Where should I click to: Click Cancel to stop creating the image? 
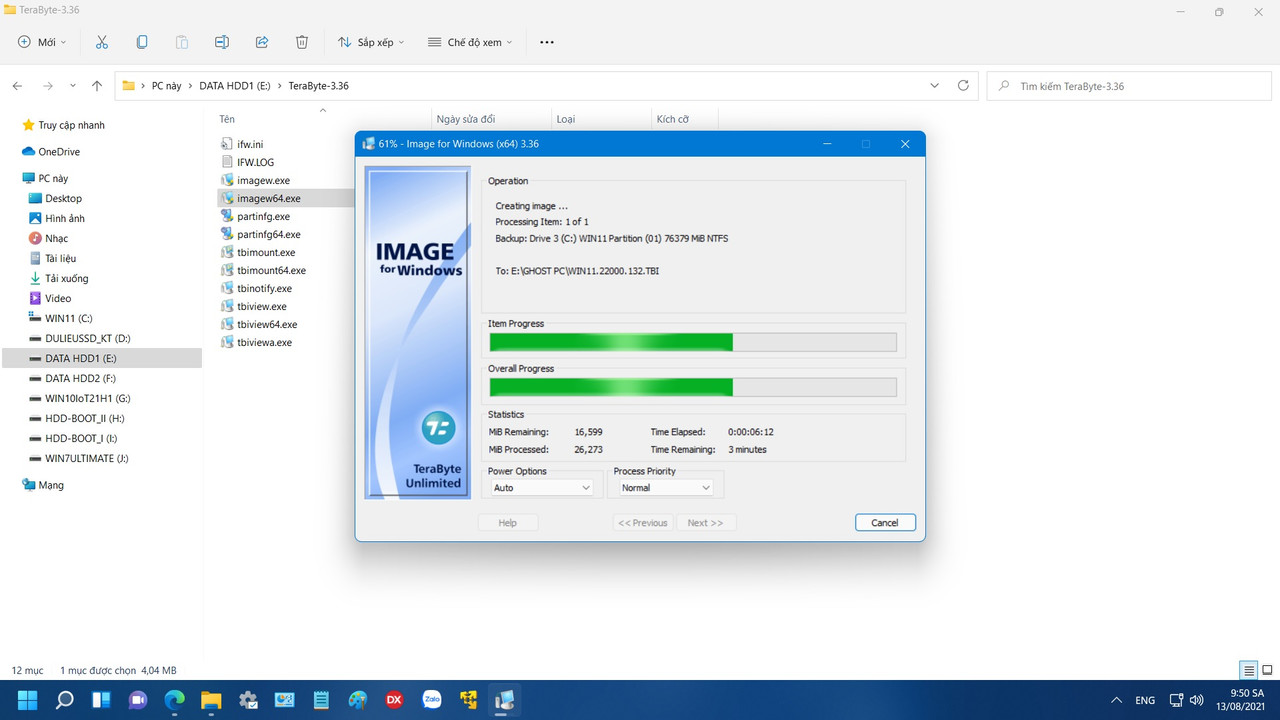pyautogui.click(x=885, y=522)
